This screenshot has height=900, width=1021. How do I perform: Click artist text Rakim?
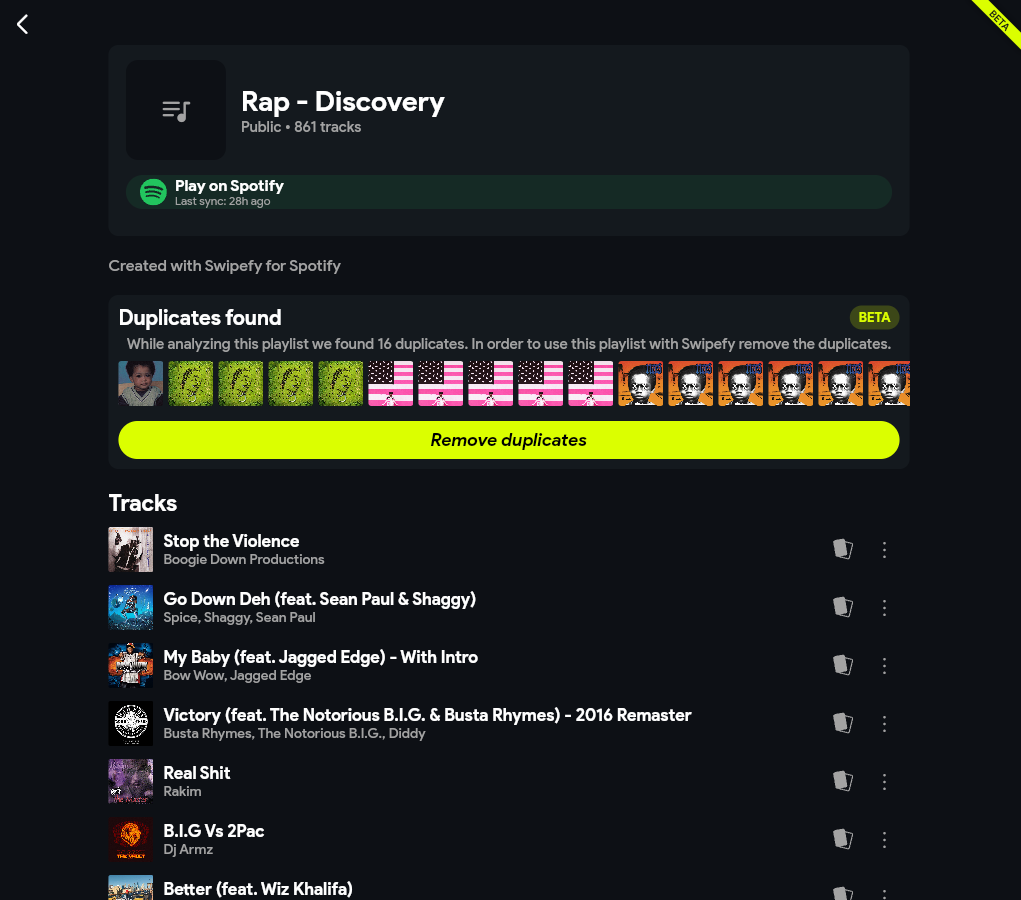[x=182, y=791]
